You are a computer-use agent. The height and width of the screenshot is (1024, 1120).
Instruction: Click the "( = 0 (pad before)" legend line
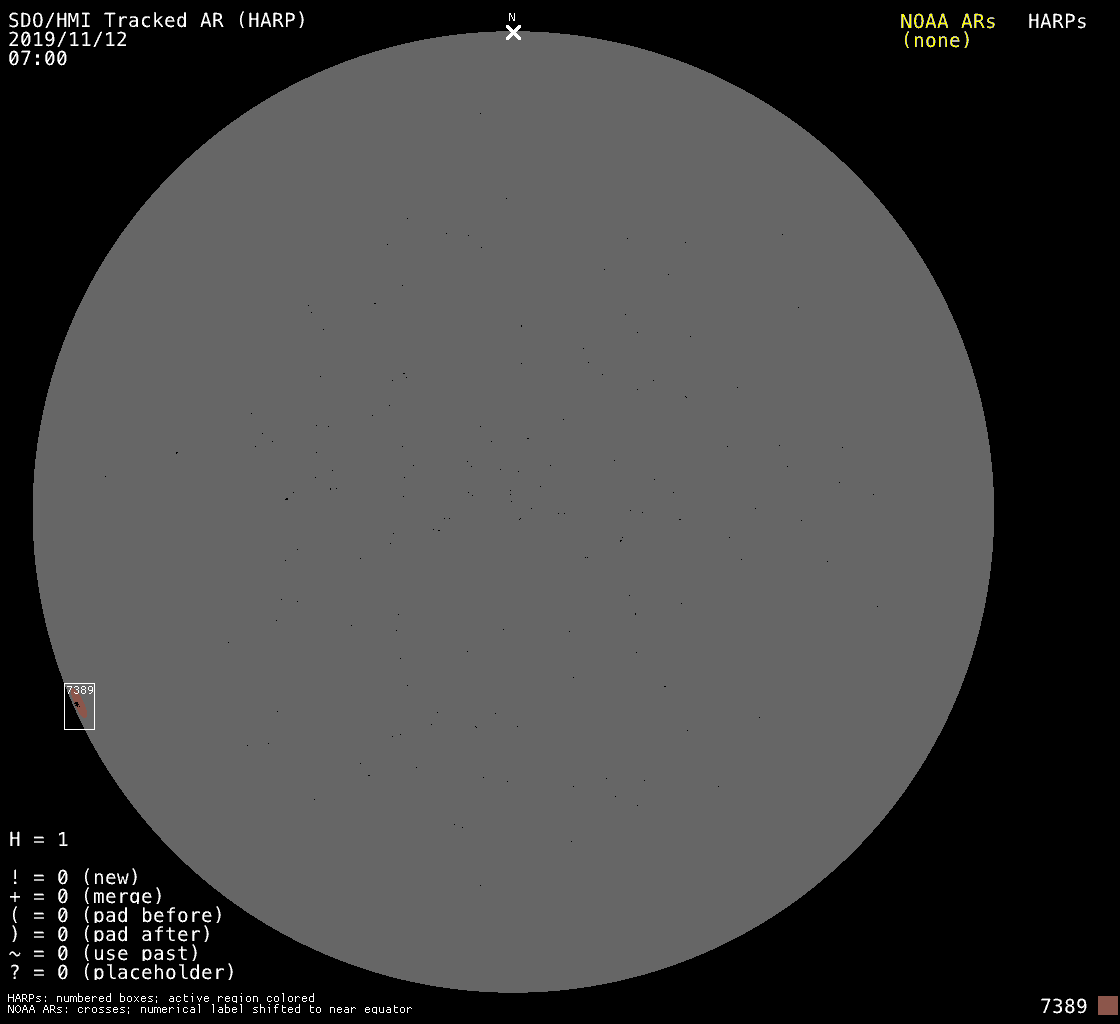[116, 915]
